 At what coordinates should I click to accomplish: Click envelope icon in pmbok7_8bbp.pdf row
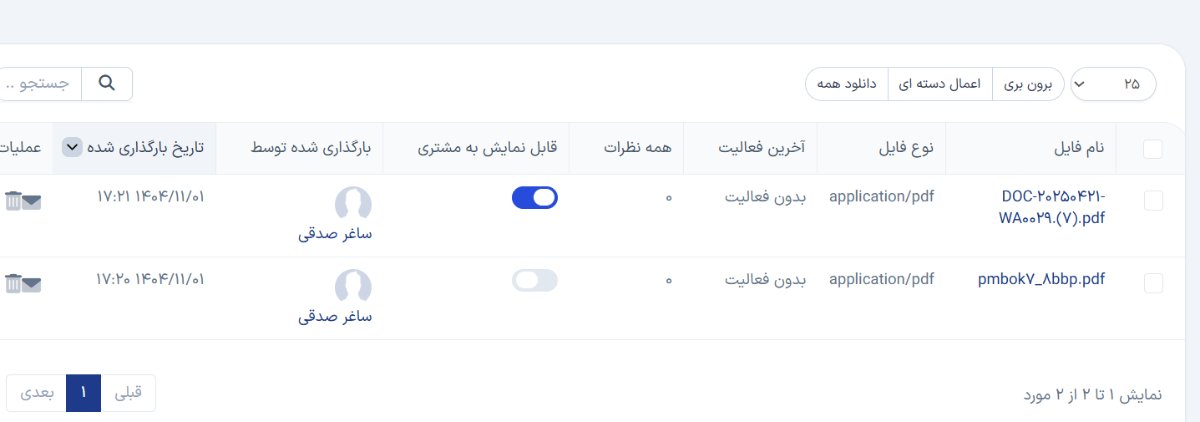[x=32, y=283]
